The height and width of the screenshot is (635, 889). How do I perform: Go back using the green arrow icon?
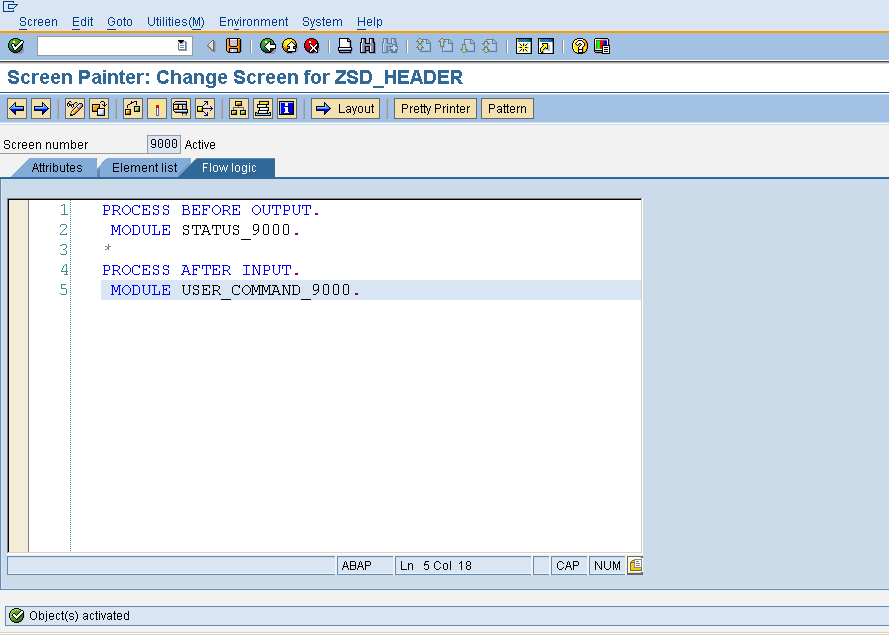click(x=266, y=45)
